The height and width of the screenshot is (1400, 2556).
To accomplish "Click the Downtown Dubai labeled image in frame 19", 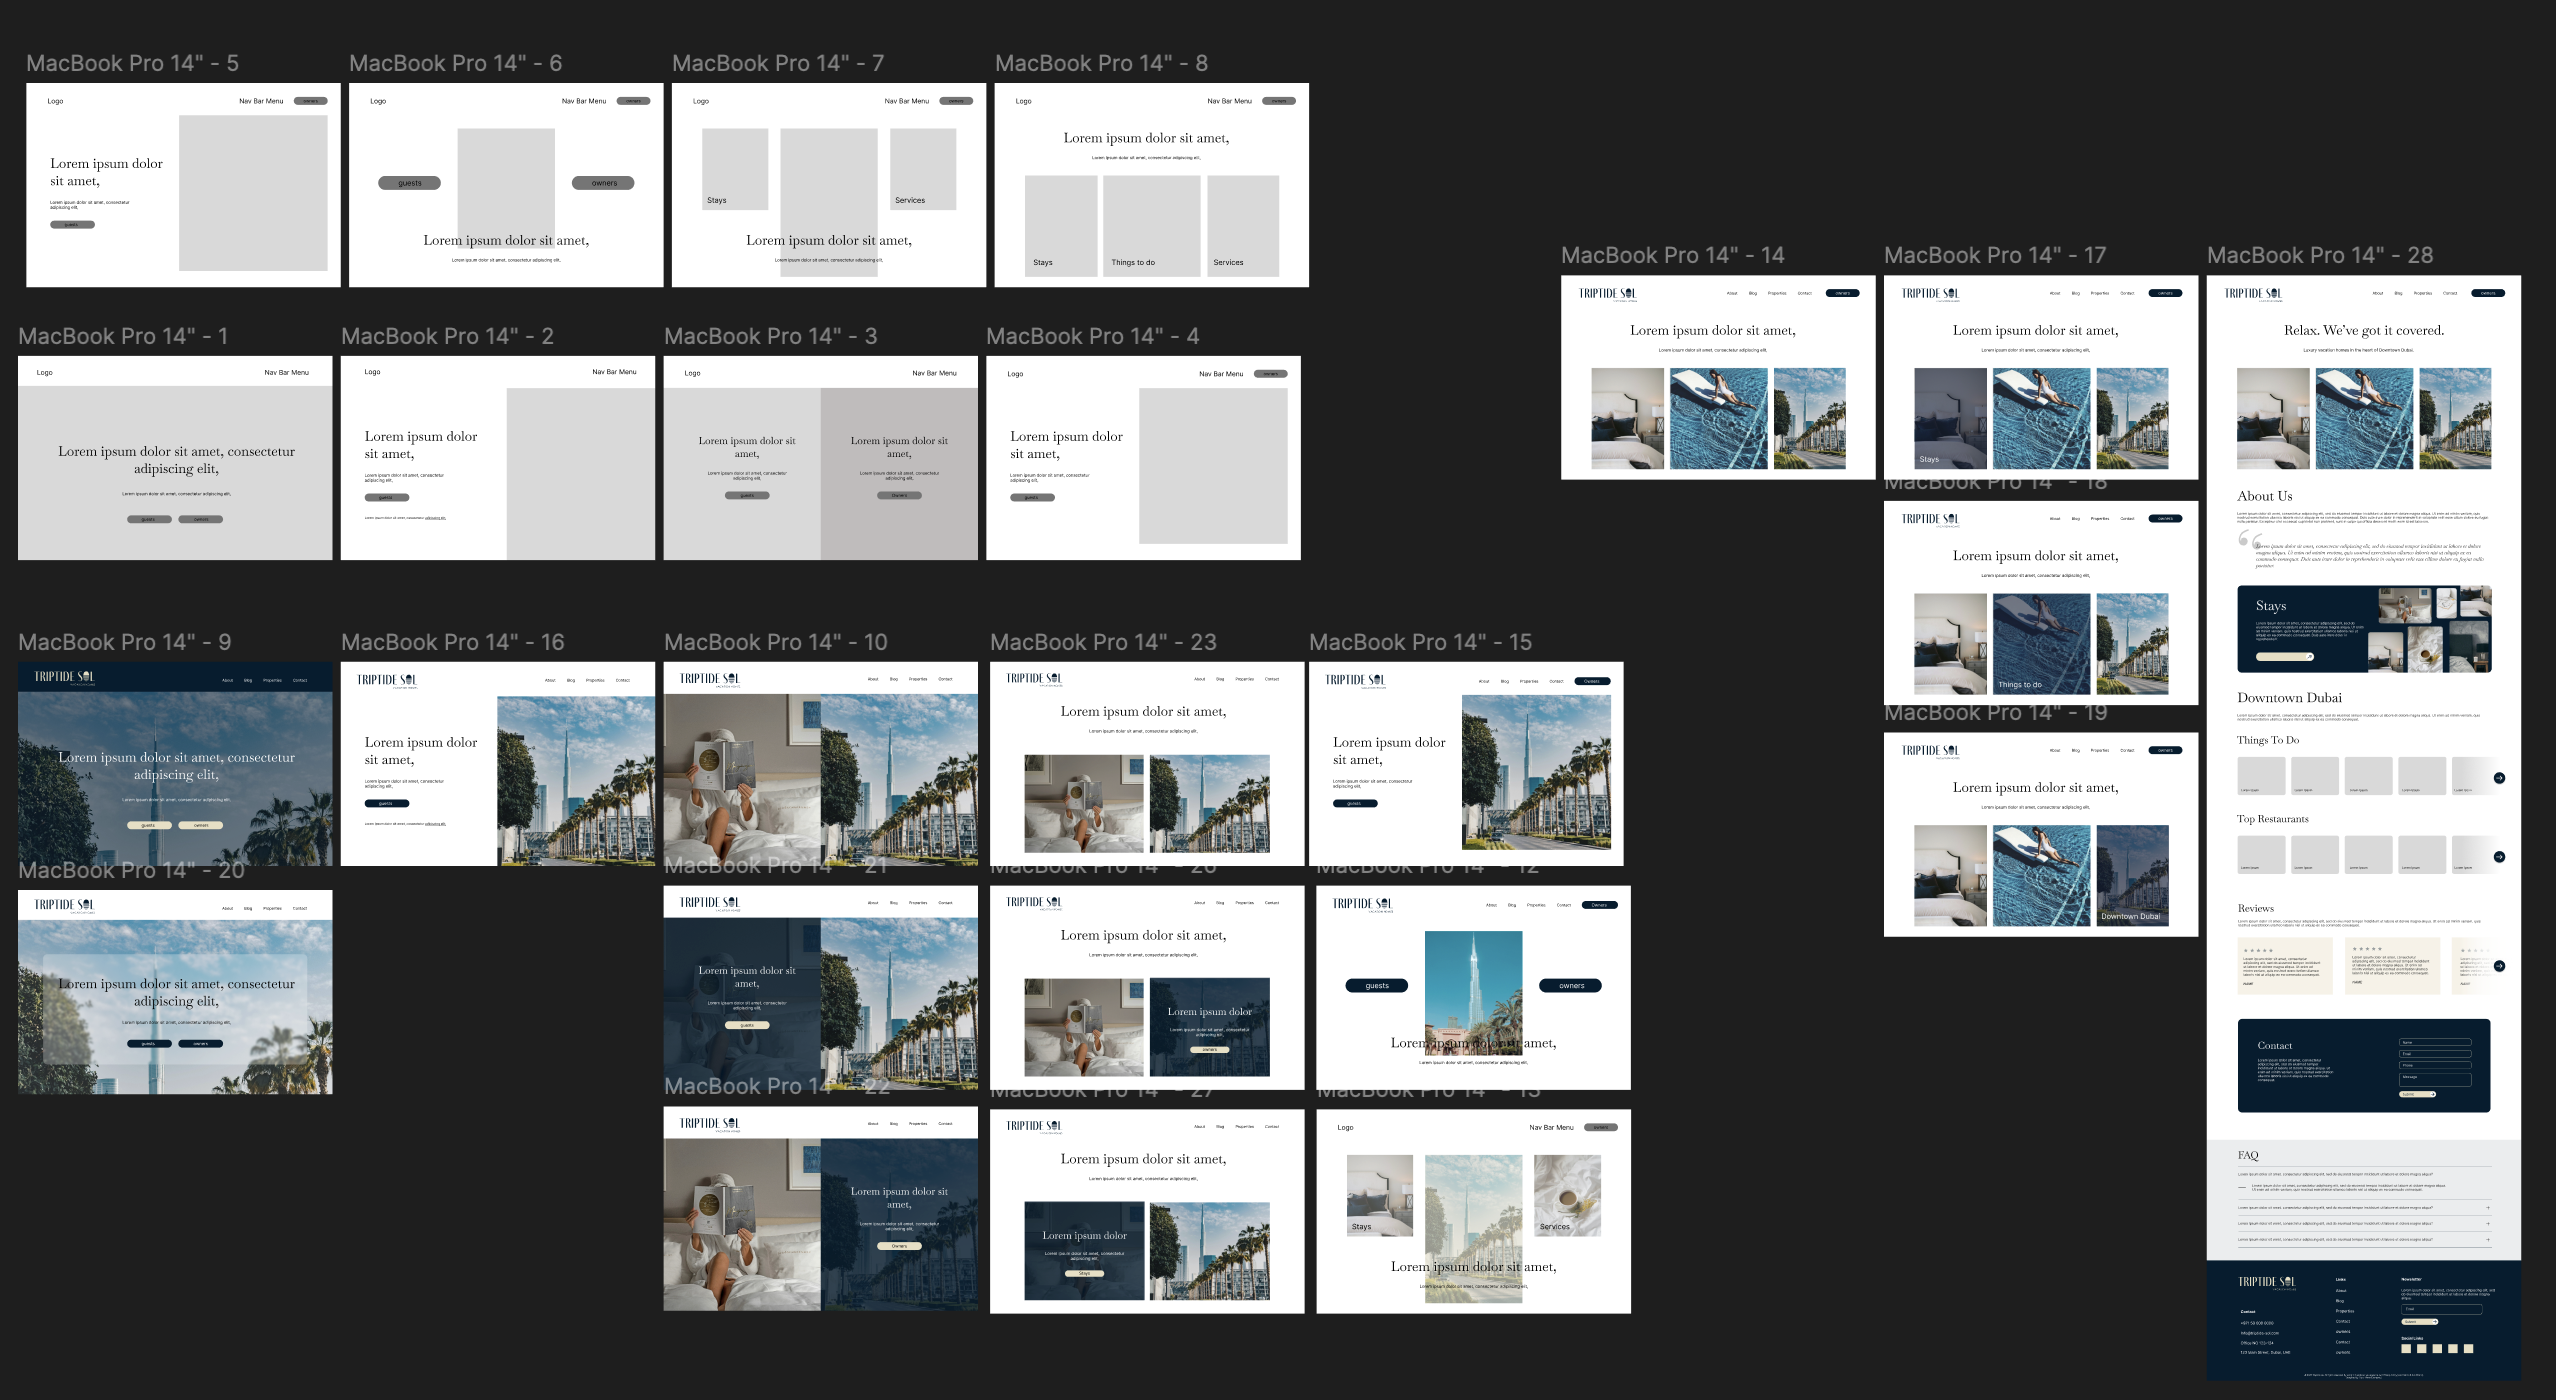I will tap(2133, 875).
